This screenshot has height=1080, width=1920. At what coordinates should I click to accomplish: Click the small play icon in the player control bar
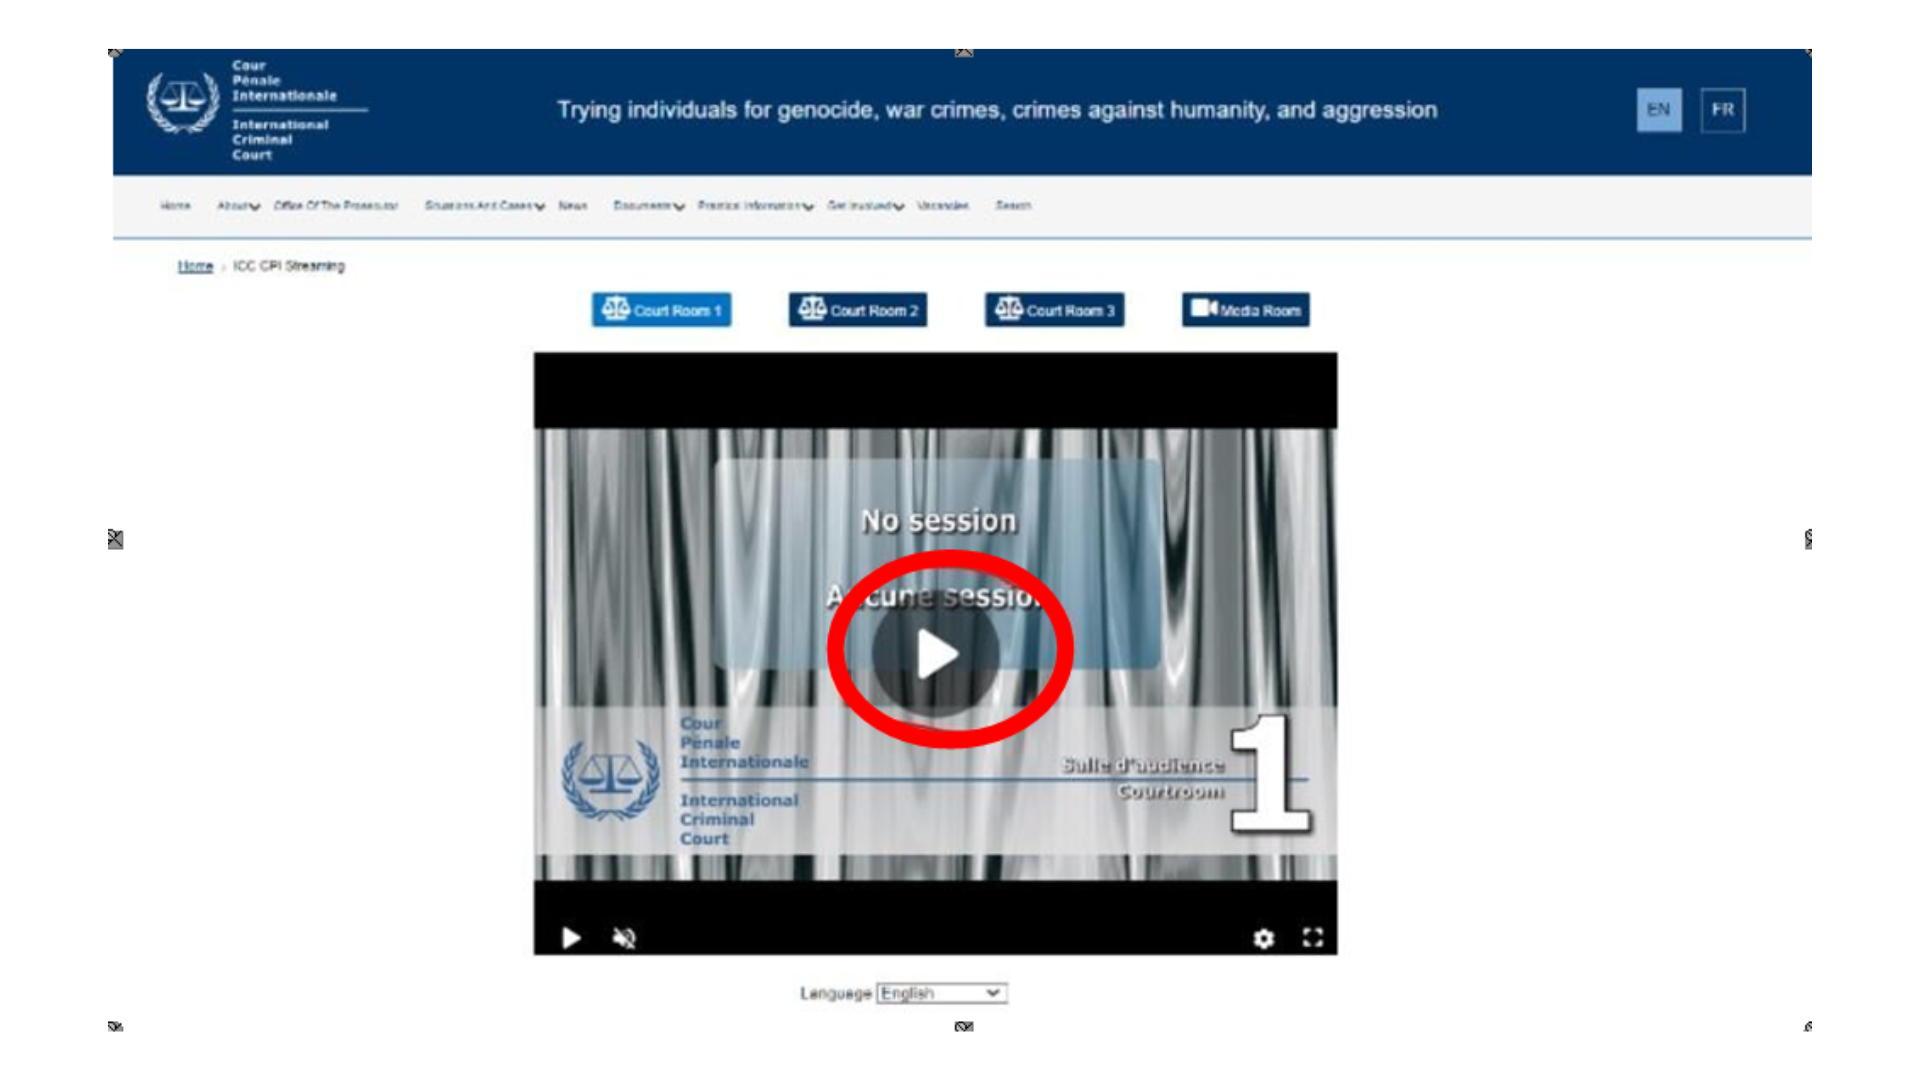tap(571, 938)
